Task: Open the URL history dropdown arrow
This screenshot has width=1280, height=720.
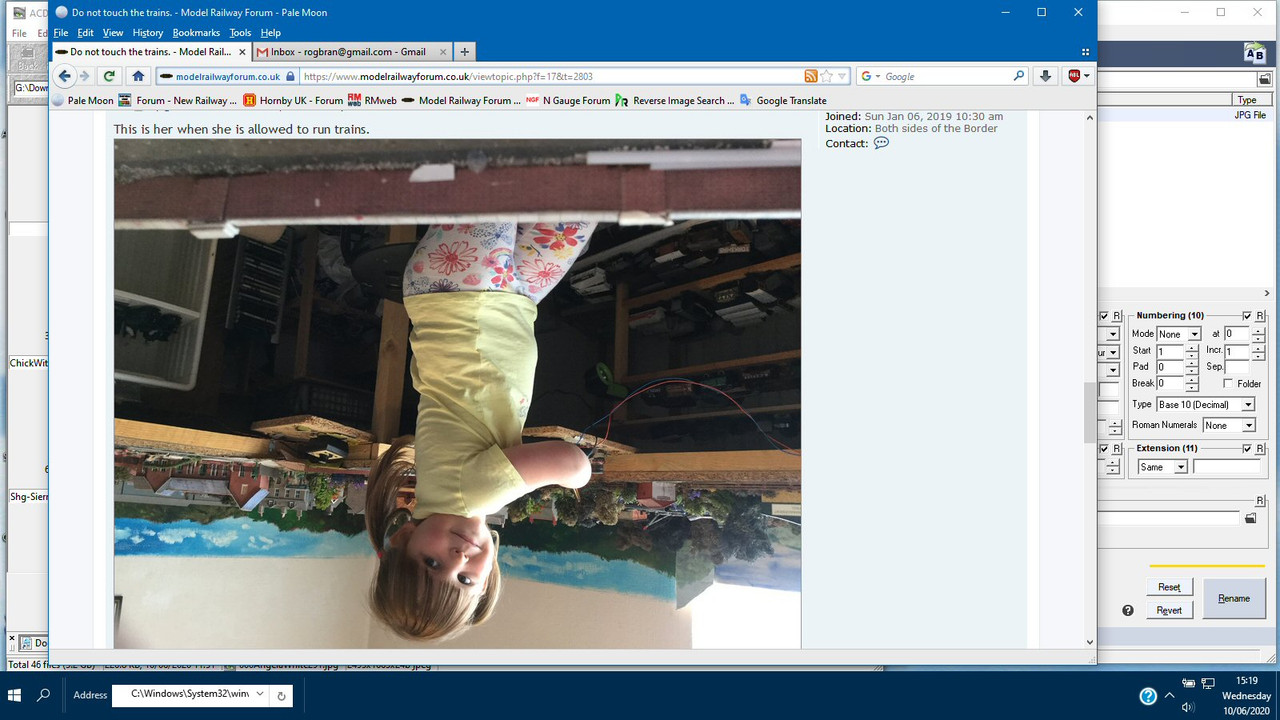Action: point(842,76)
